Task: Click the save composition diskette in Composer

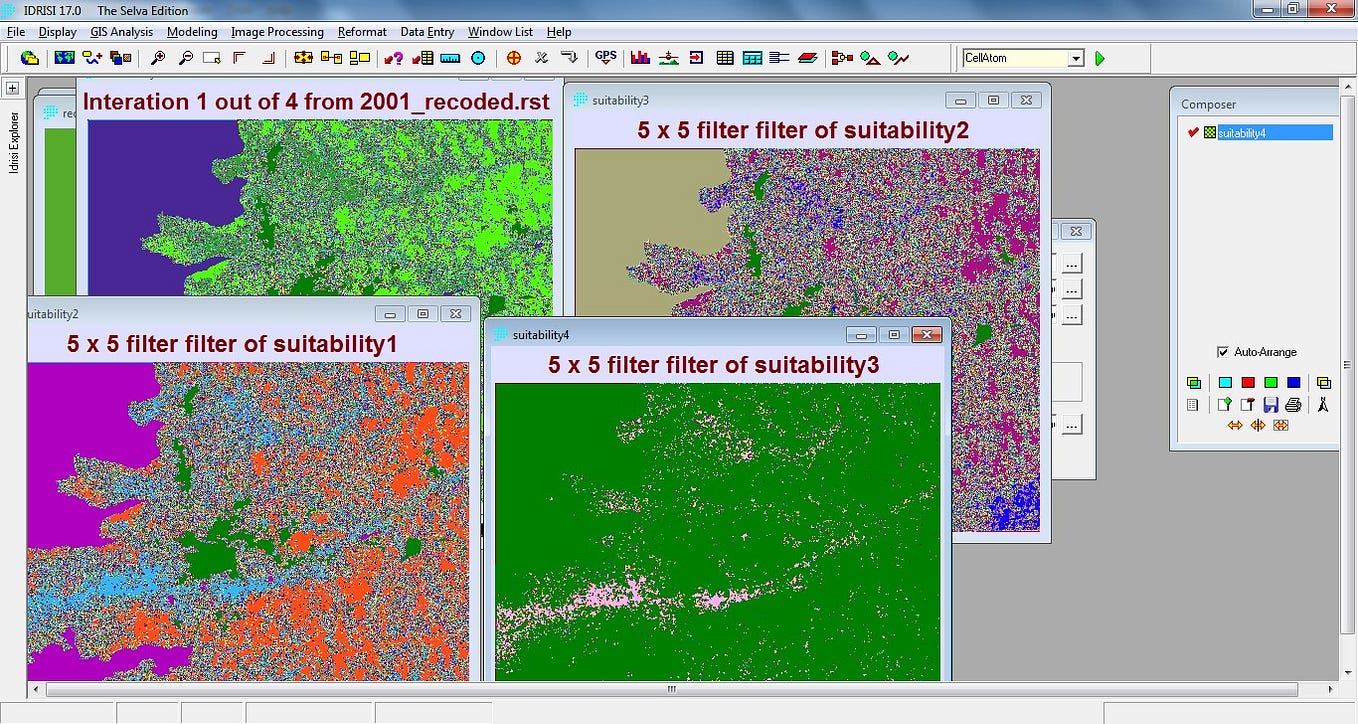Action: click(x=1271, y=404)
